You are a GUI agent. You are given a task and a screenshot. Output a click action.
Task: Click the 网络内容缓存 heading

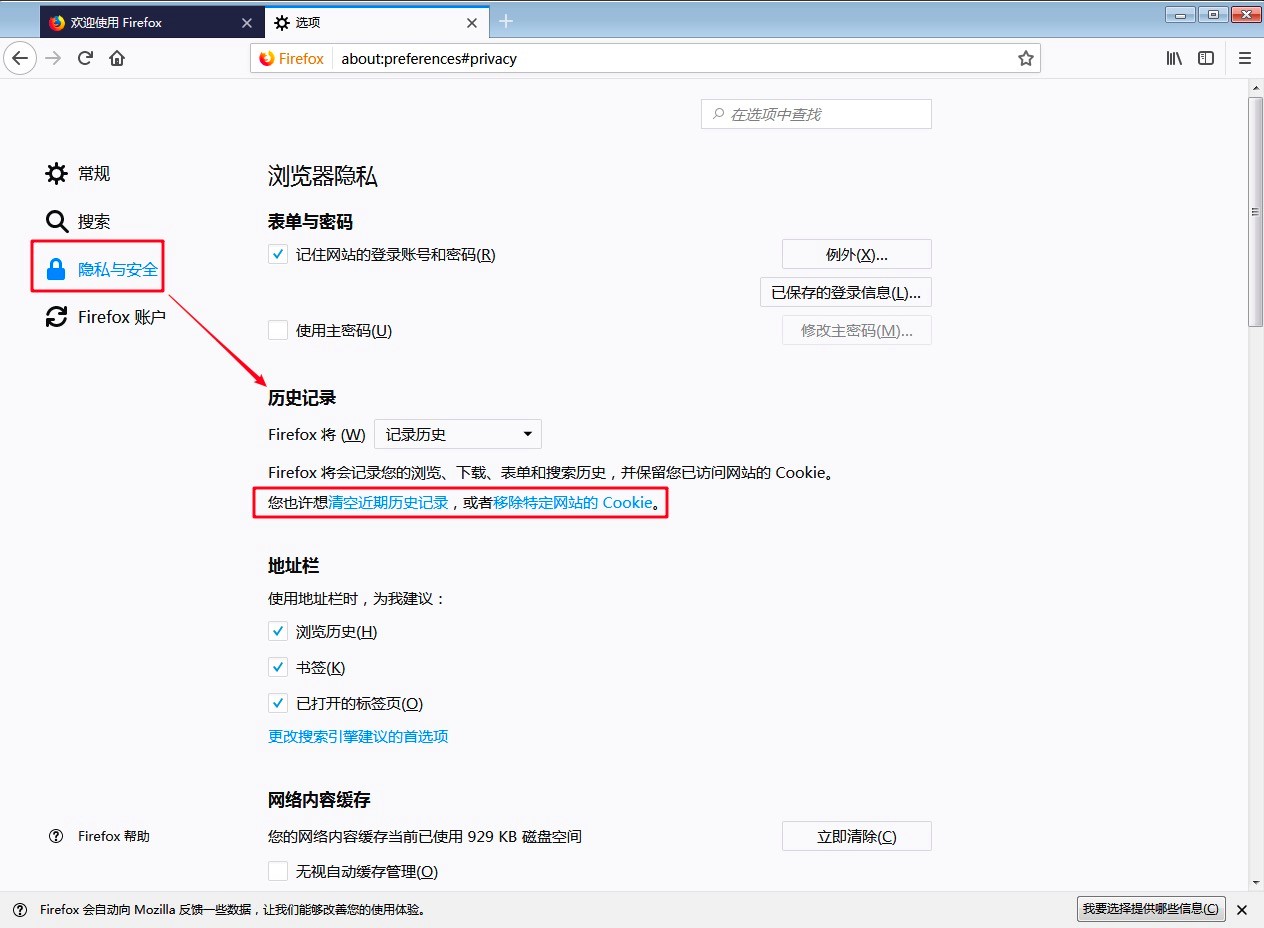point(319,800)
